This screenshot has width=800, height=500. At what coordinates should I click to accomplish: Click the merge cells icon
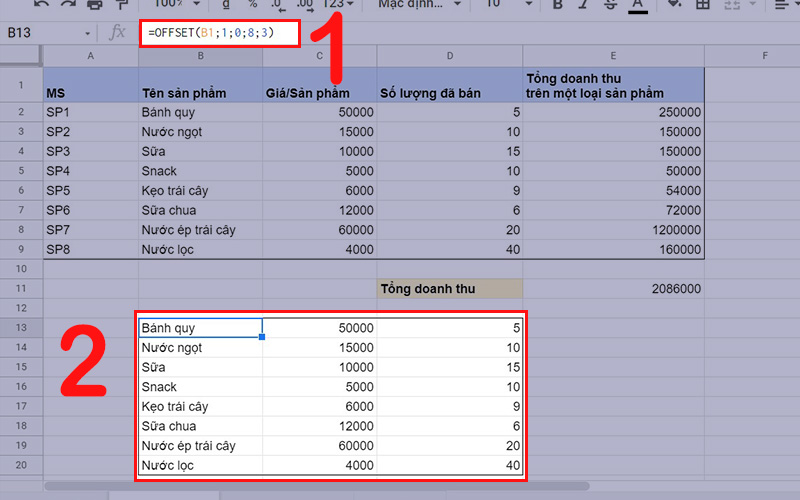[x=732, y=4]
